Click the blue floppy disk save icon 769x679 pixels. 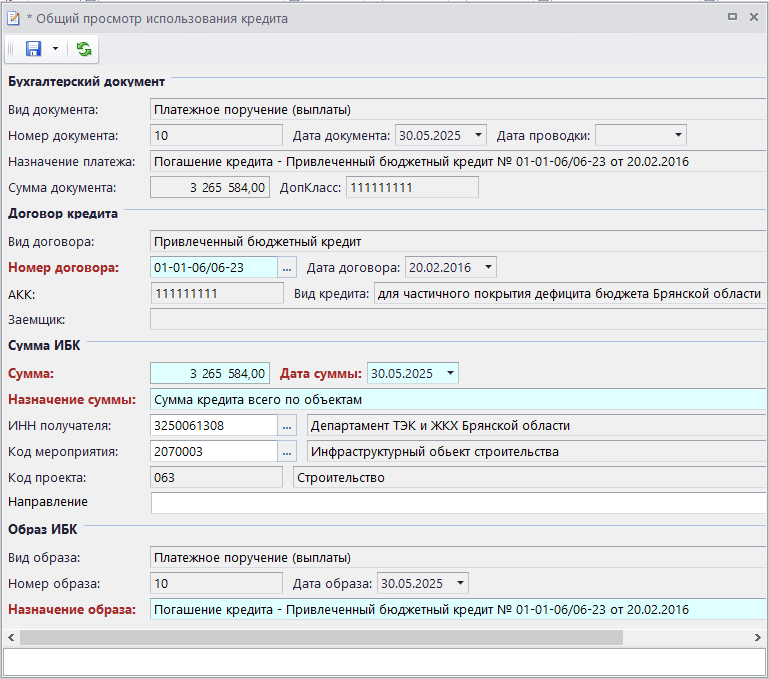tap(33, 49)
